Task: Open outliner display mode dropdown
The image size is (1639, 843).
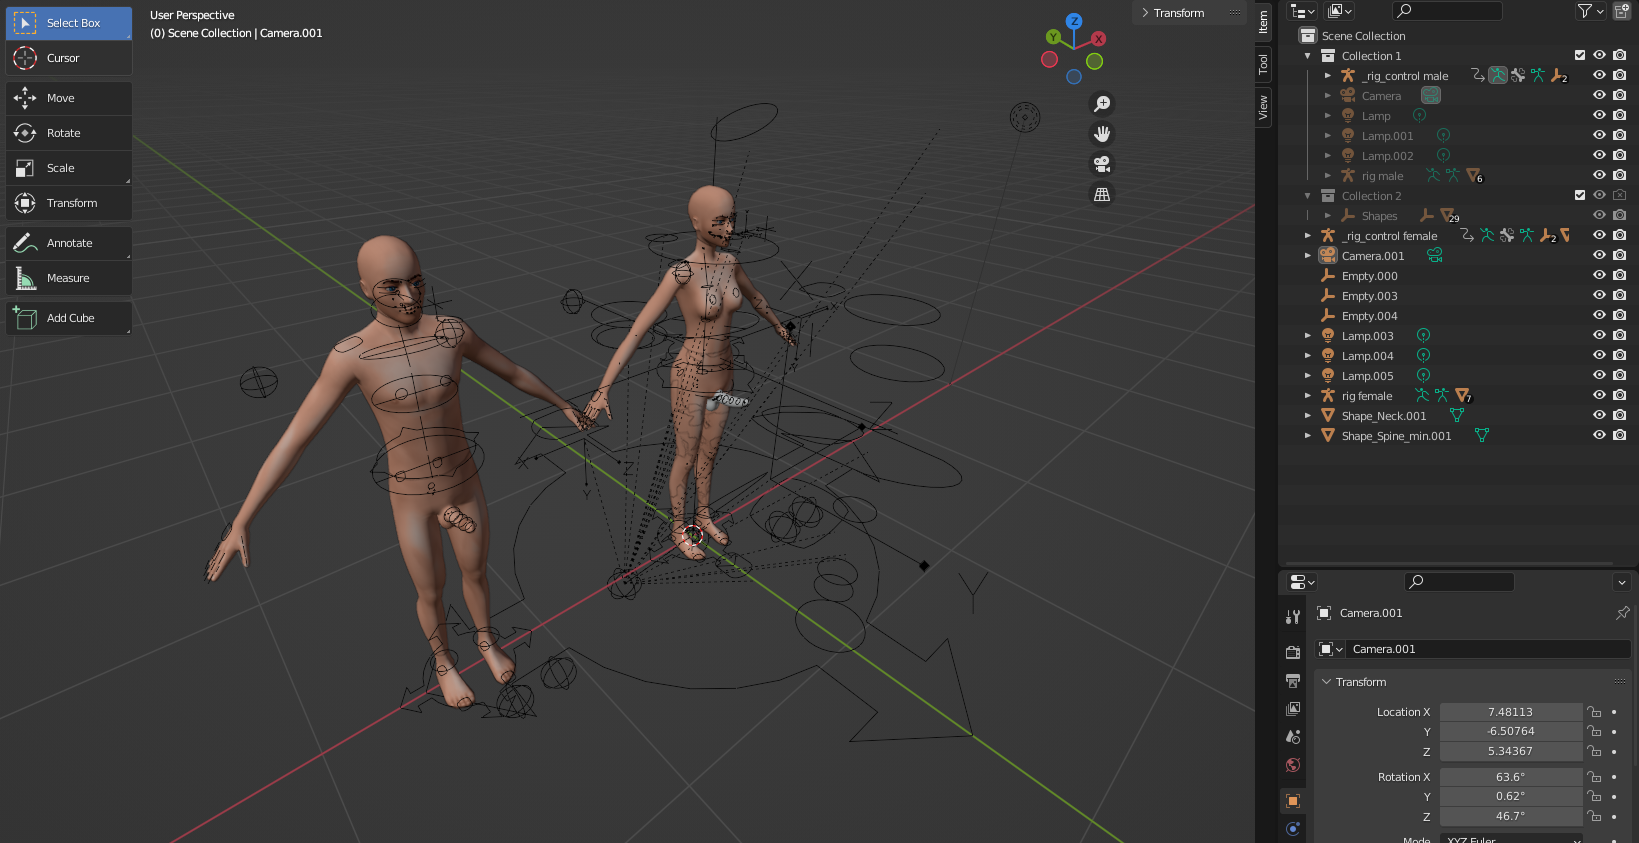Action: pyautogui.click(x=1340, y=11)
